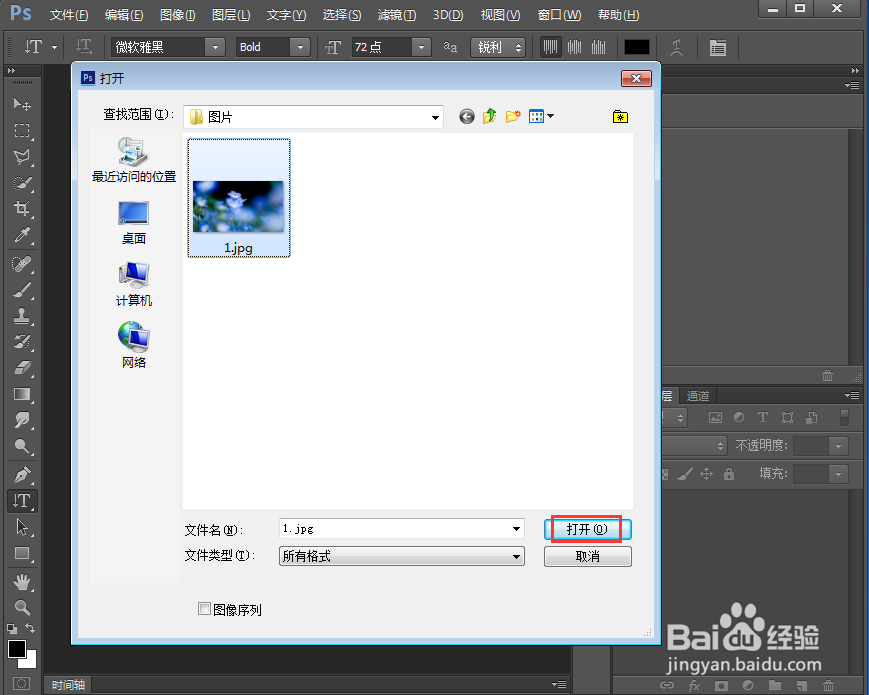Select the Clone Stamp tool

(22, 316)
